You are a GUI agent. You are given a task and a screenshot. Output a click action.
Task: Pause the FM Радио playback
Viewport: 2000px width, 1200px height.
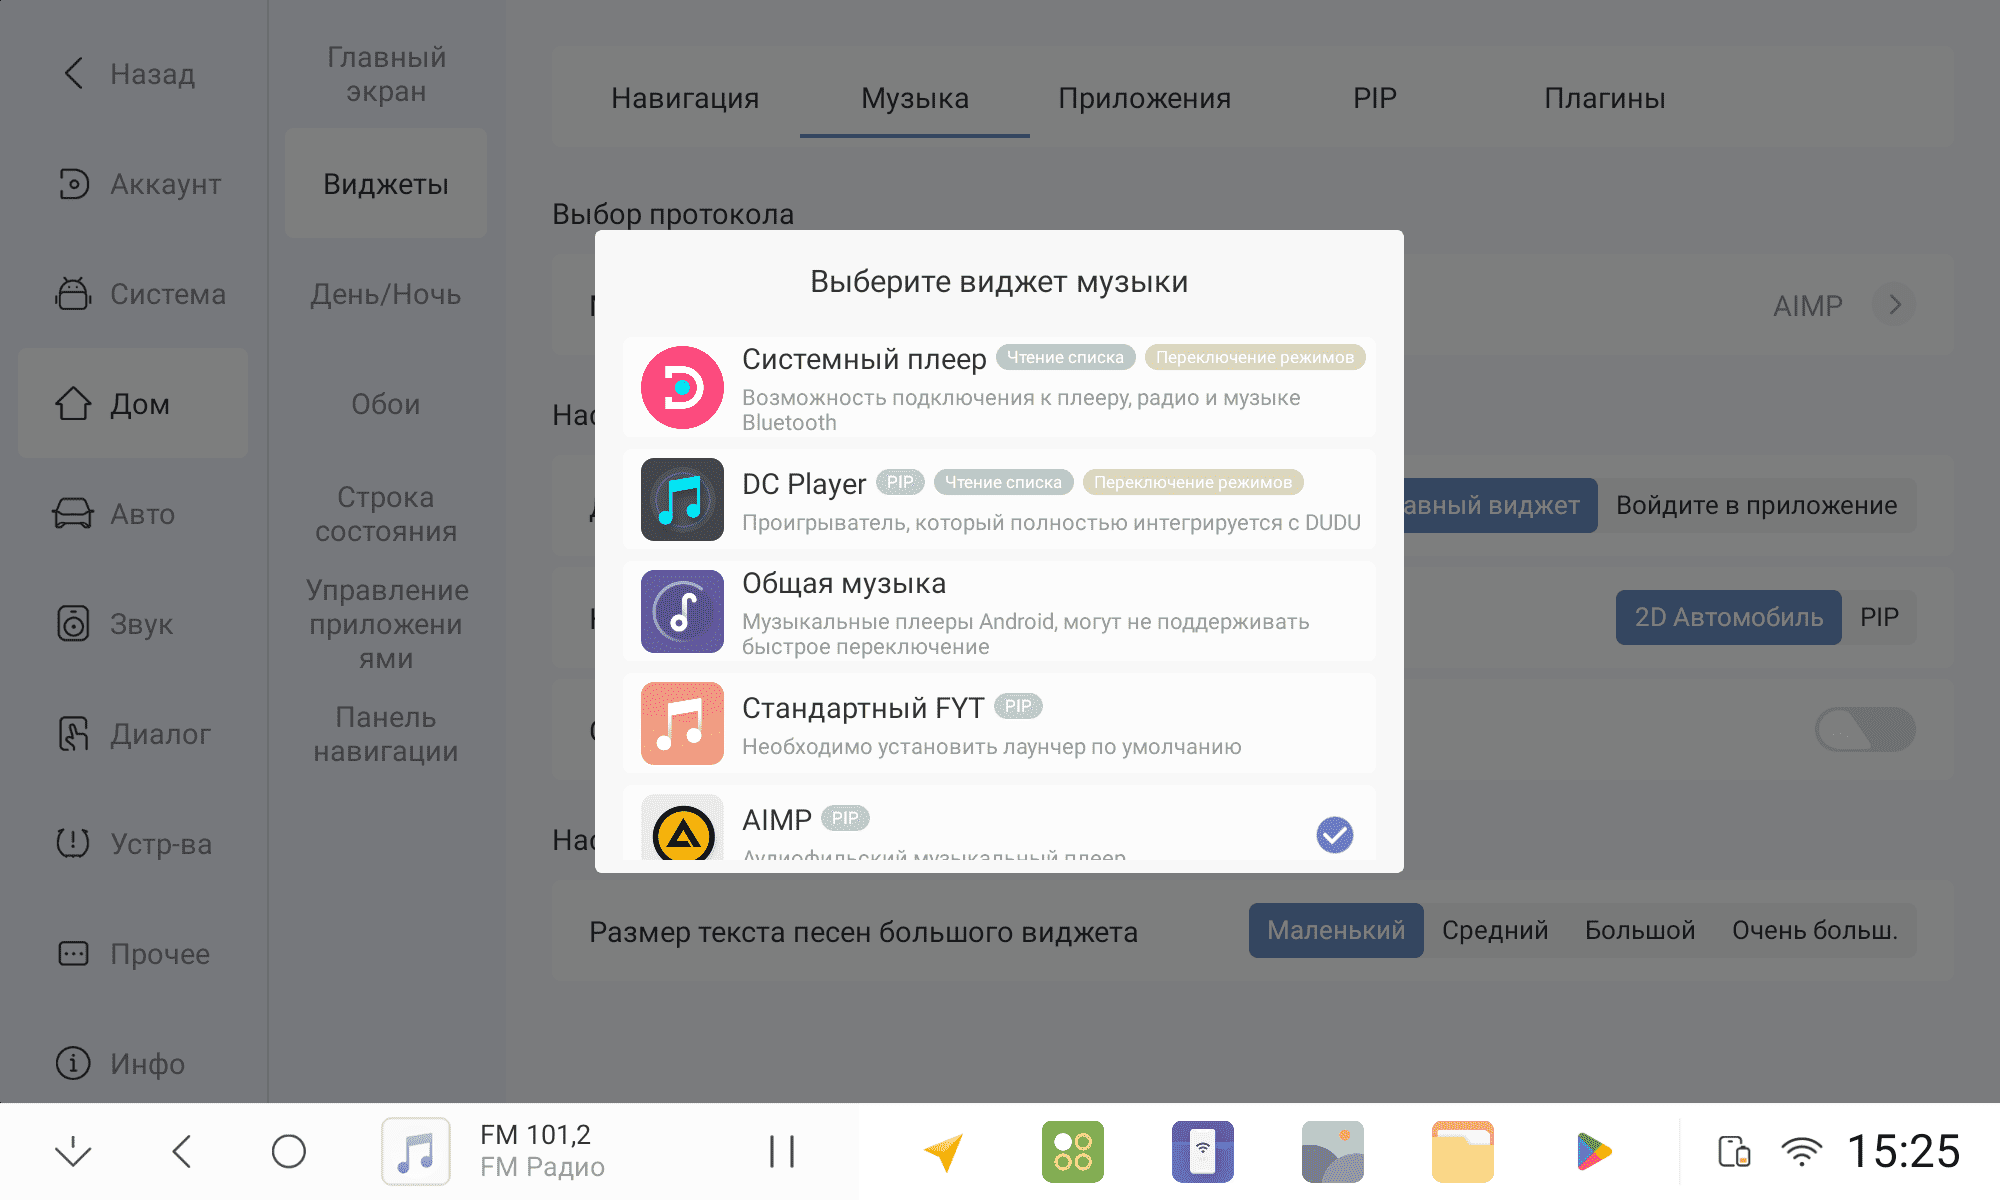(x=781, y=1151)
